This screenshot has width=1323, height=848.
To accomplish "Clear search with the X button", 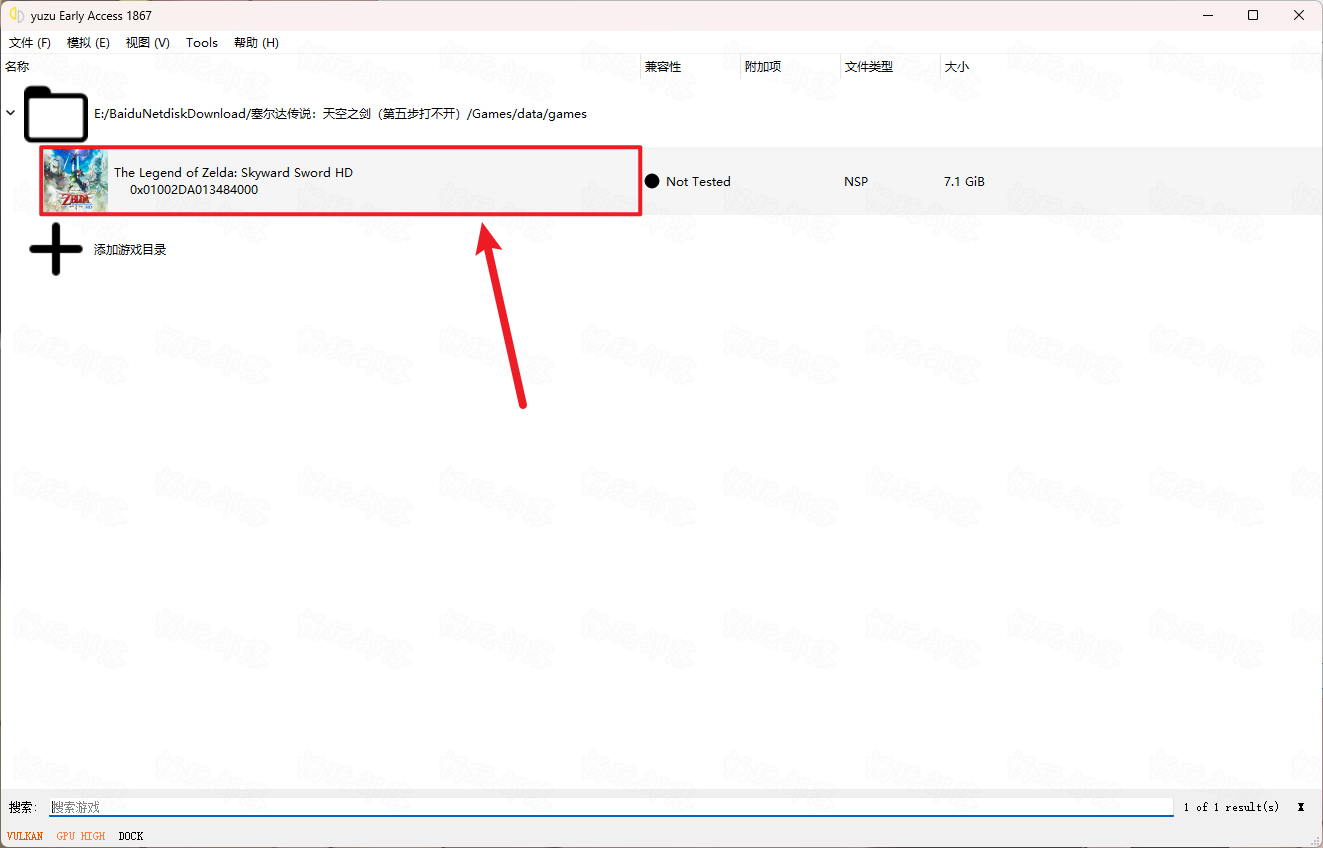I will click(x=1301, y=807).
